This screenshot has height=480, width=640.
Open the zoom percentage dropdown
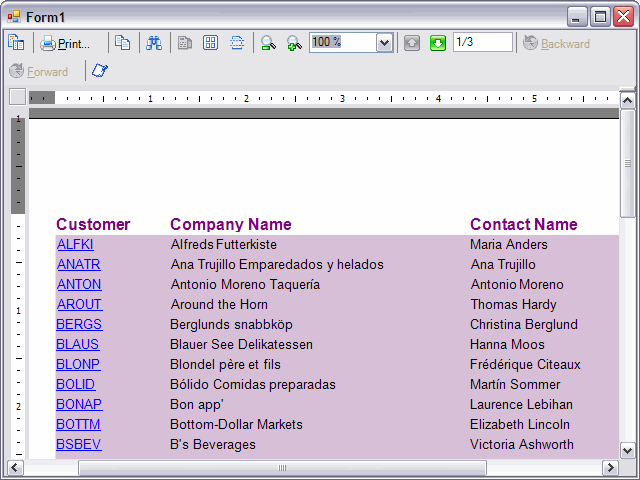coord(384,43)
